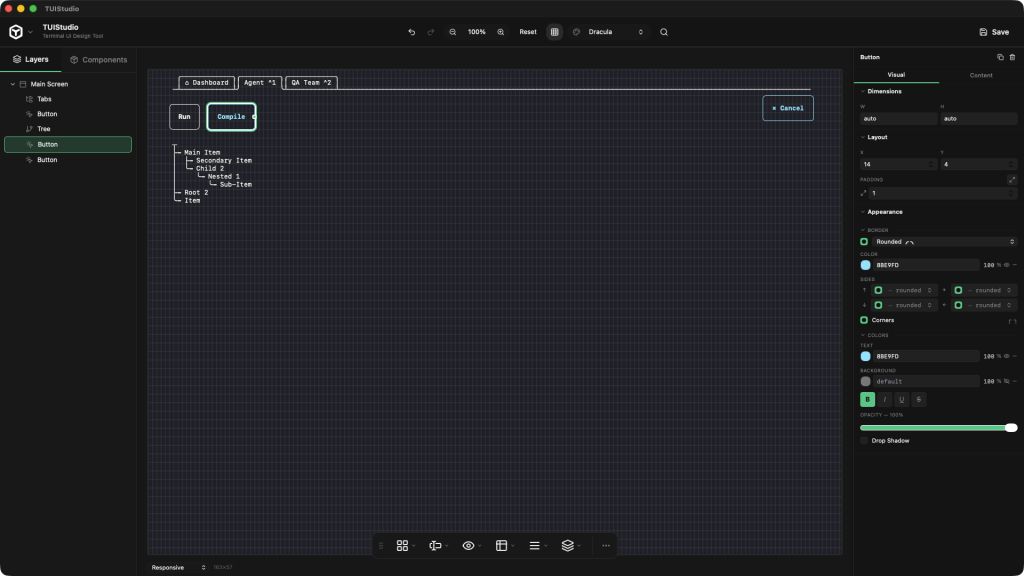Toggle the left side border checkbox
The height and width of the screenshot is (576, 1024).
(x=958, y=305)
